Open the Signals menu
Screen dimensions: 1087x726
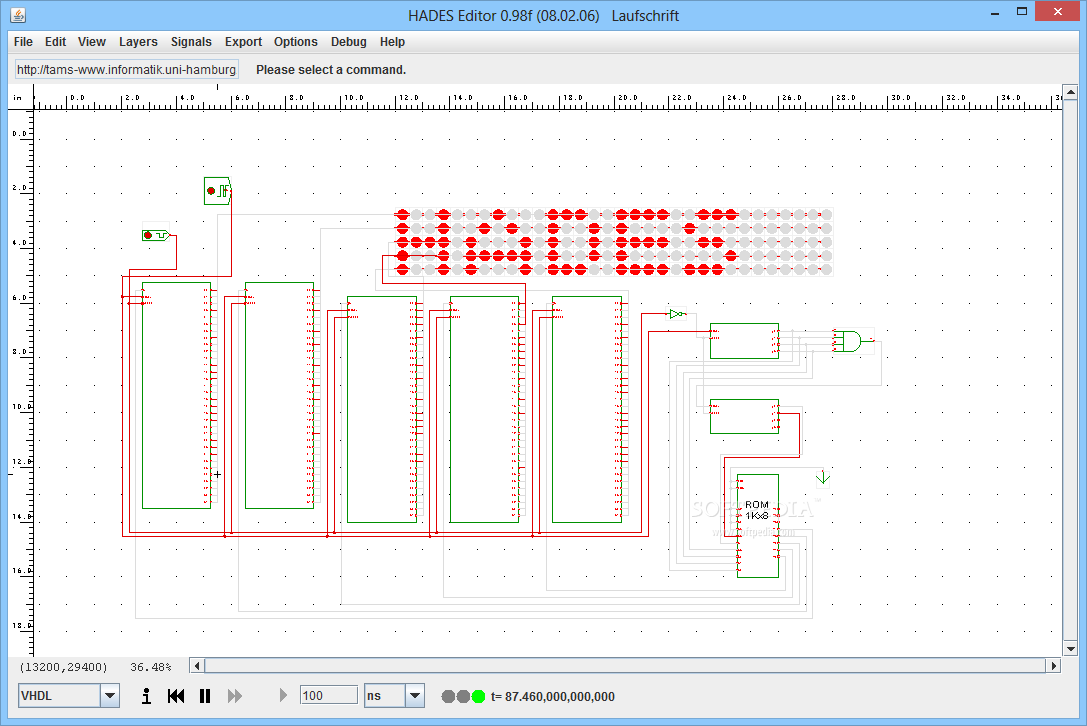coord(191,42)
